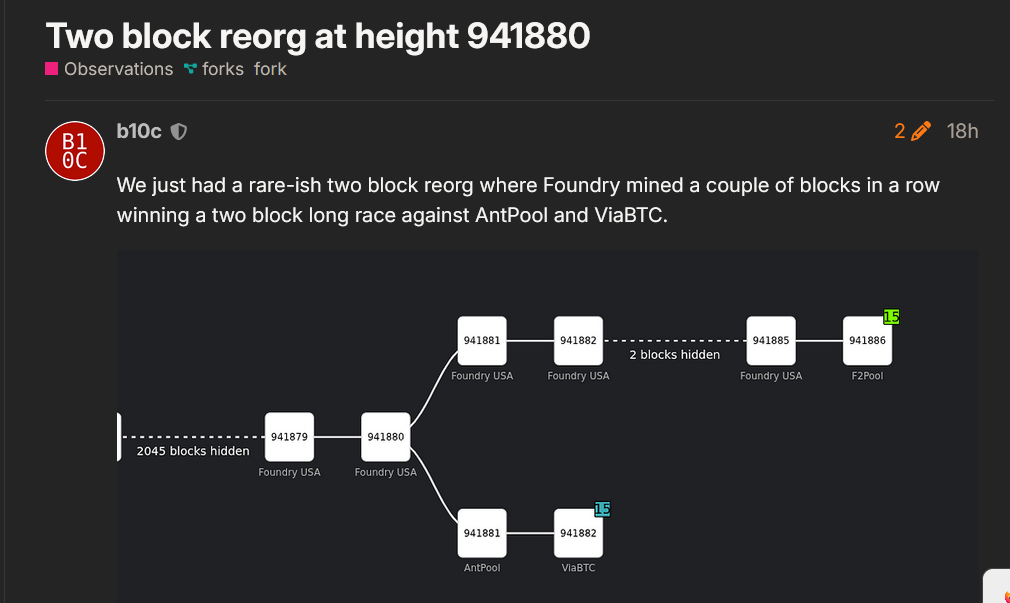The height and width of the screenshot is (603, 1010).
Task: Click the fork icon beside the forks tag
Action: [x=189, y=69]
